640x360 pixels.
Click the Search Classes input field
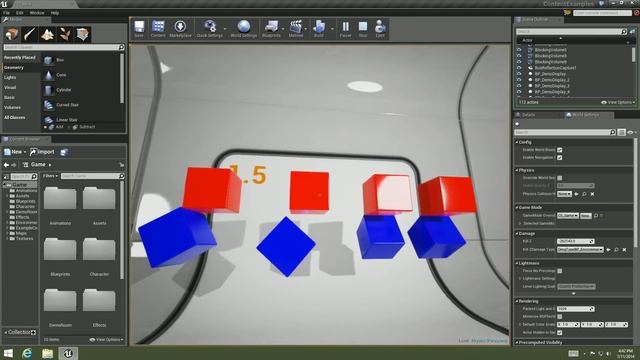coord(64,47)
